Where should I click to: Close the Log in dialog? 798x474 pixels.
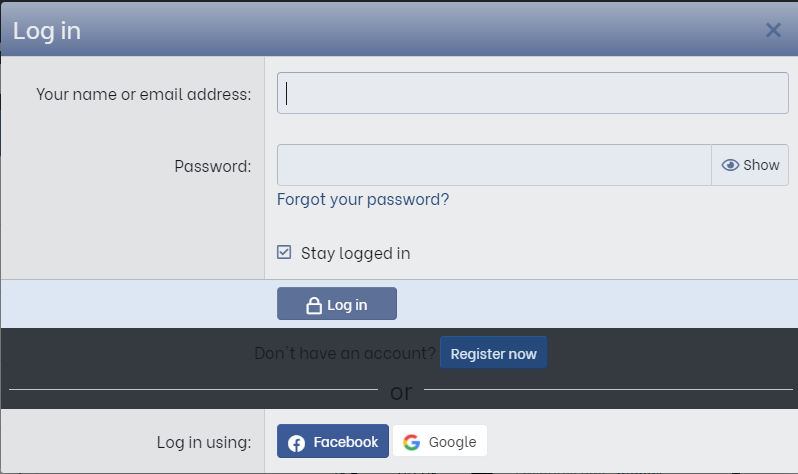pos(773,30)
